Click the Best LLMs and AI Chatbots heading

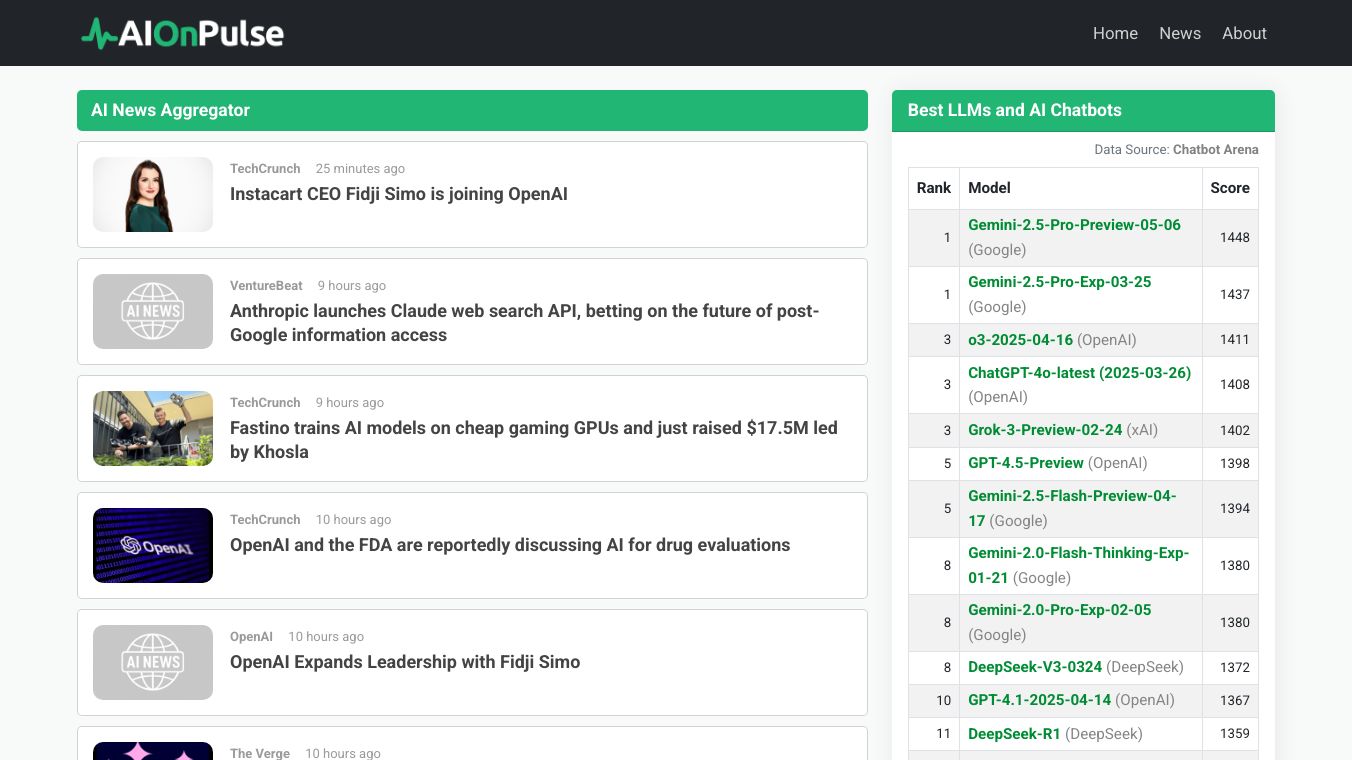click(x=1014, y=110)
